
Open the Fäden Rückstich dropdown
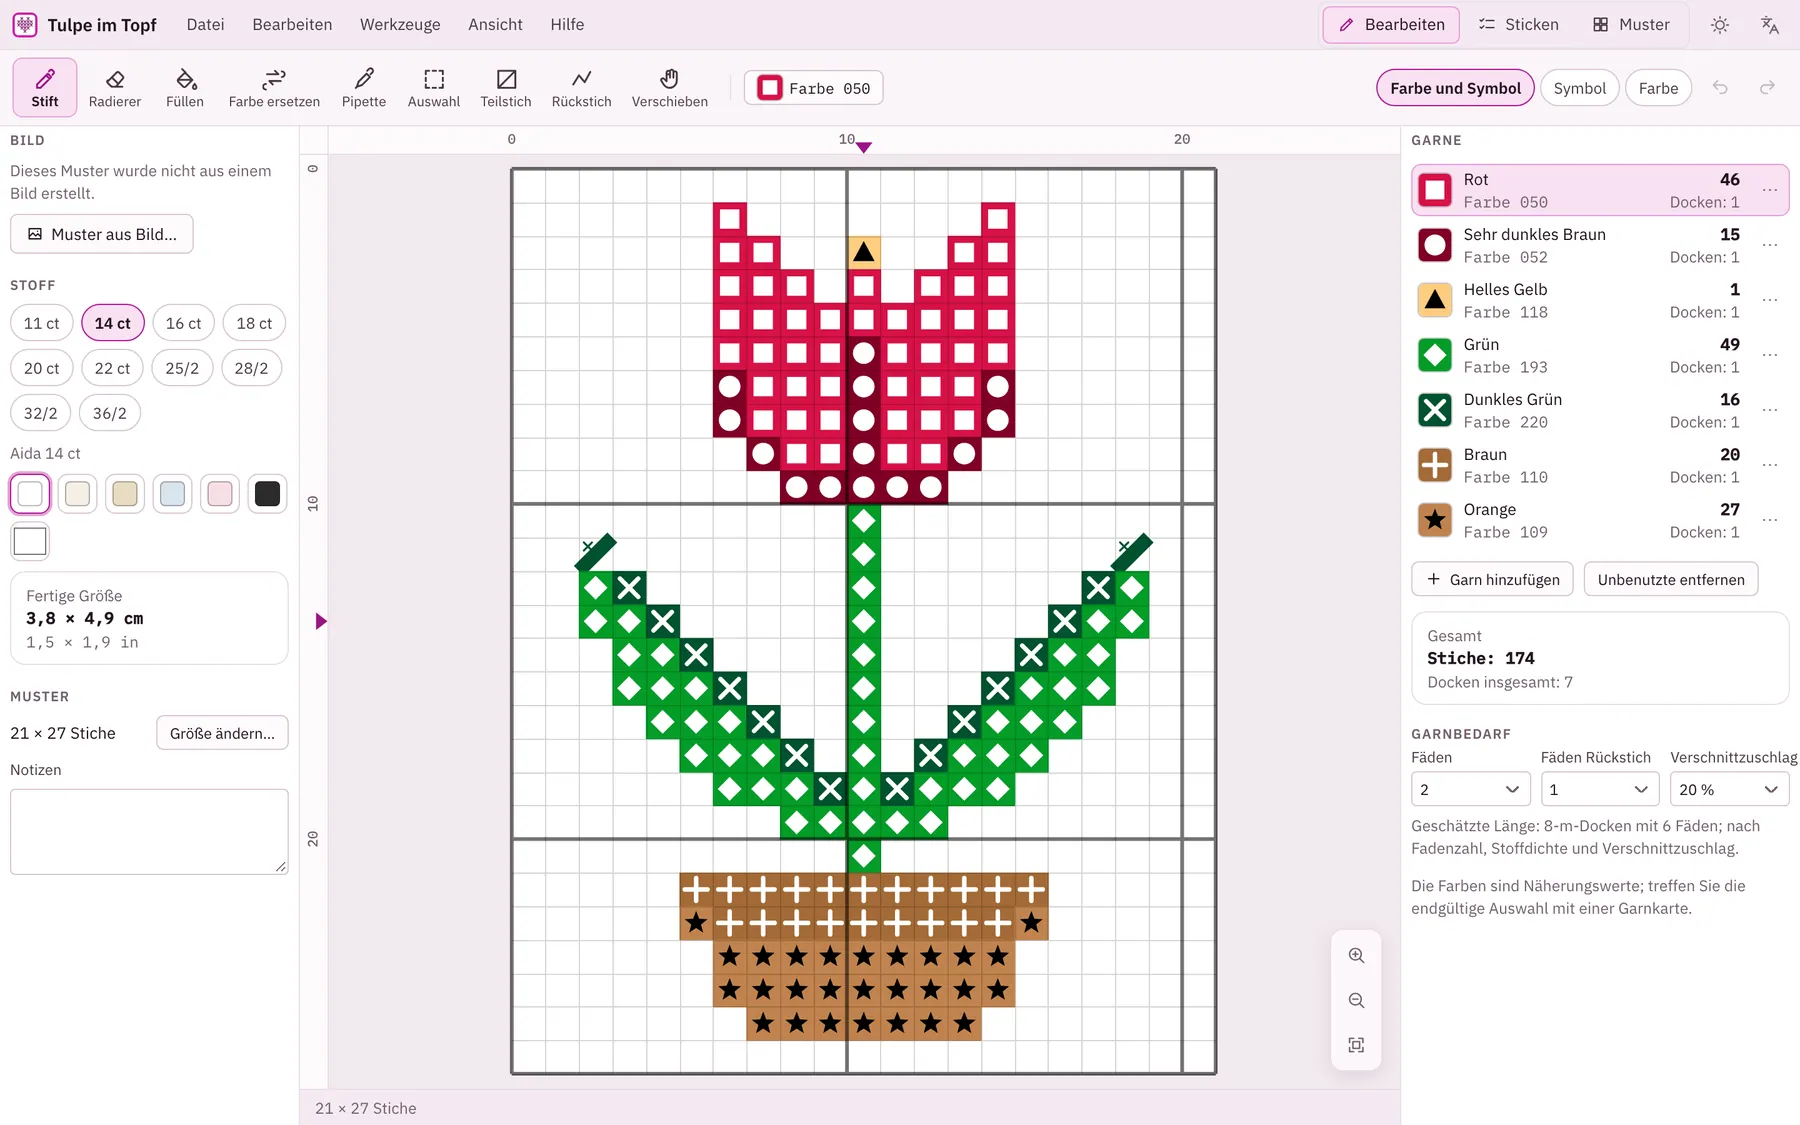(x=1600, y=789)
